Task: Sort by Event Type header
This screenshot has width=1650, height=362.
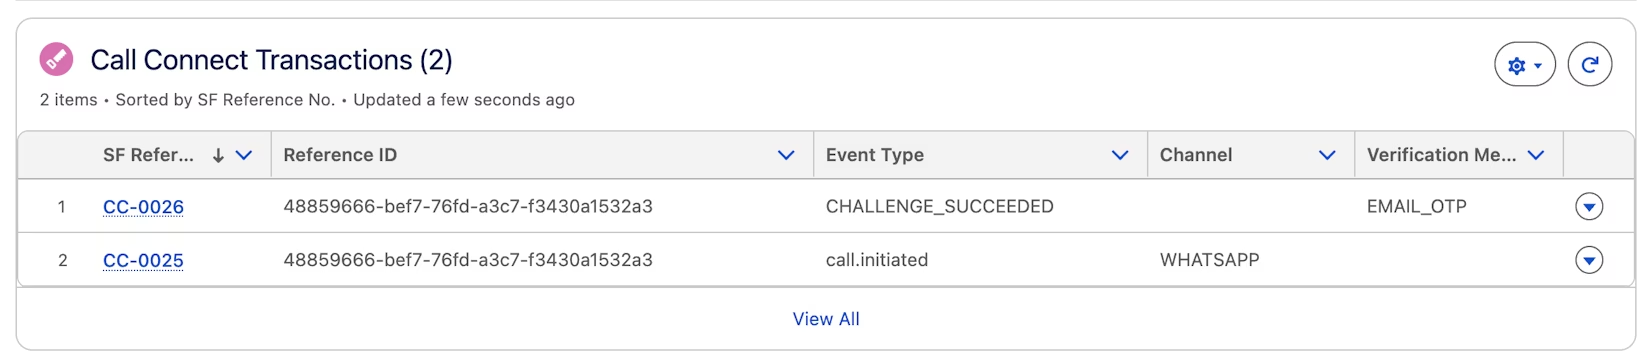Action: pyautogui.click(x=874, y=155)
